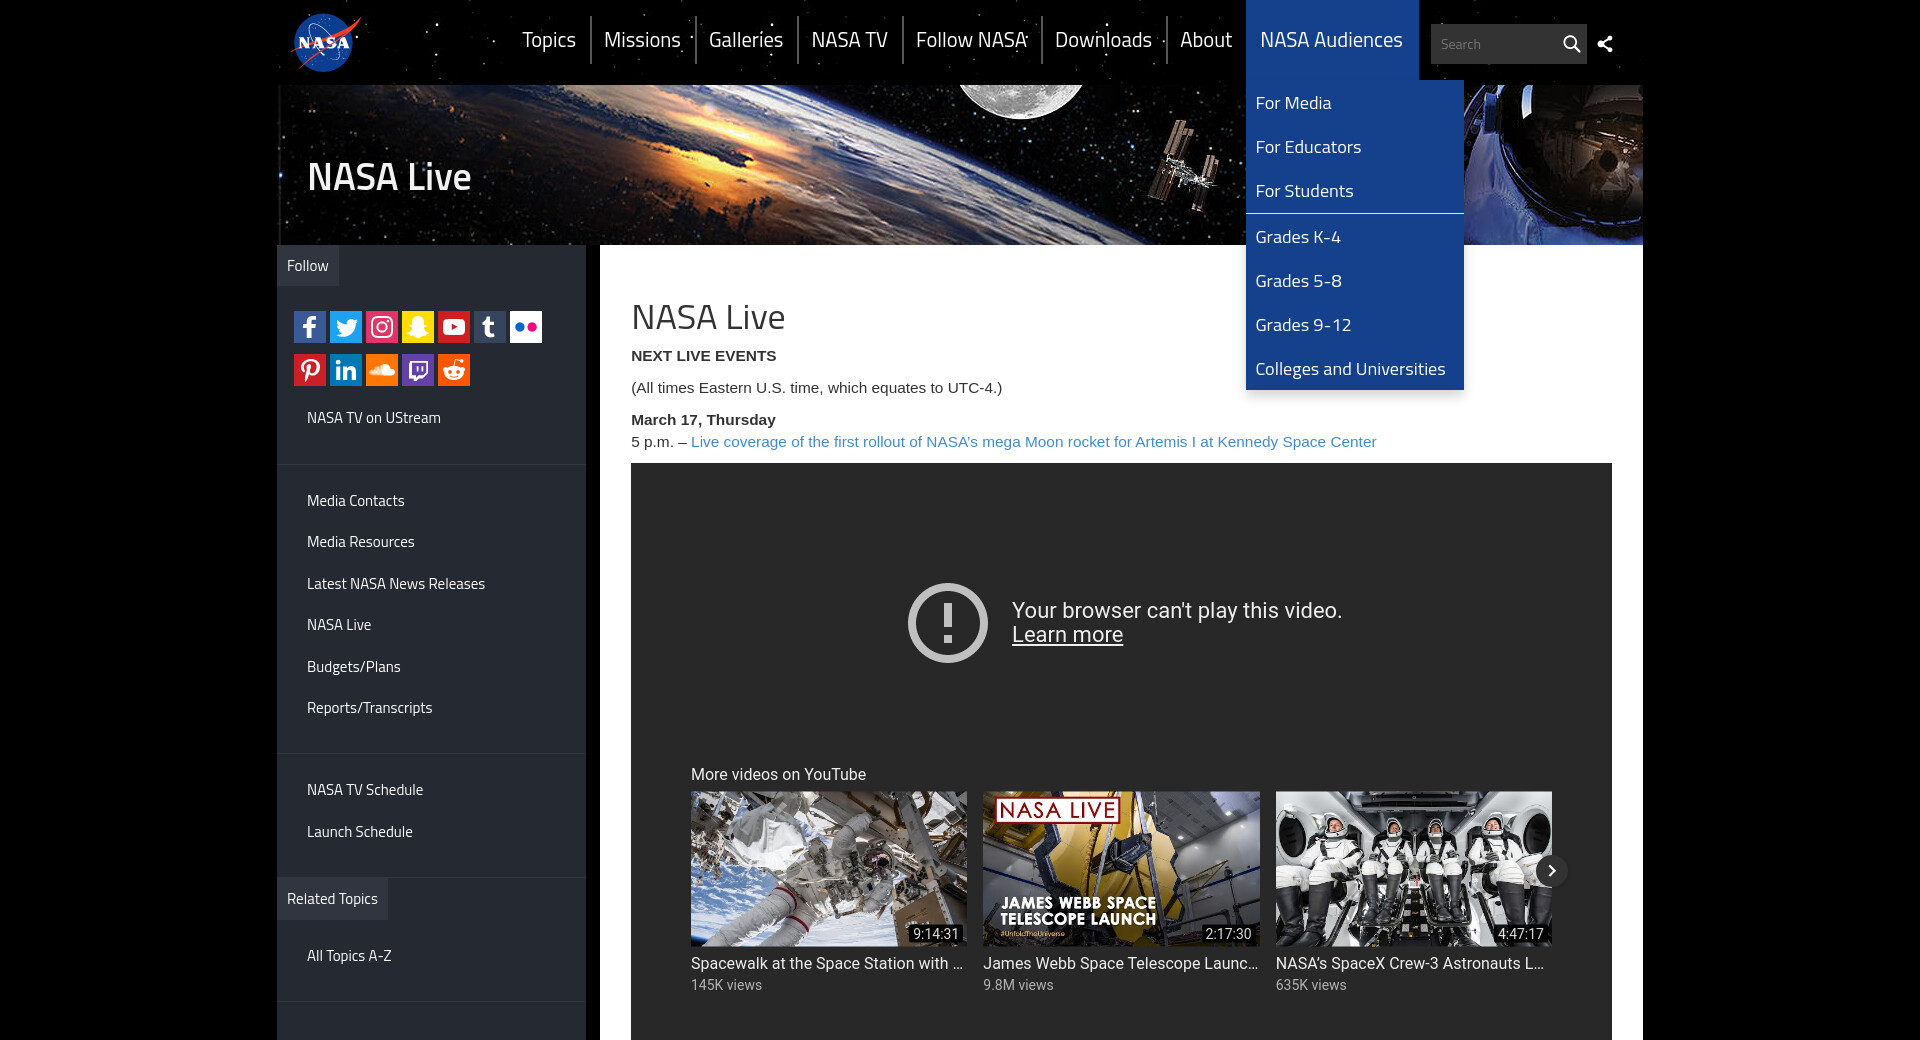Choose Grades 5-8 in the dropdown
Viewport: 1920px width, 1040px height.
click(x=1298, y=281)
